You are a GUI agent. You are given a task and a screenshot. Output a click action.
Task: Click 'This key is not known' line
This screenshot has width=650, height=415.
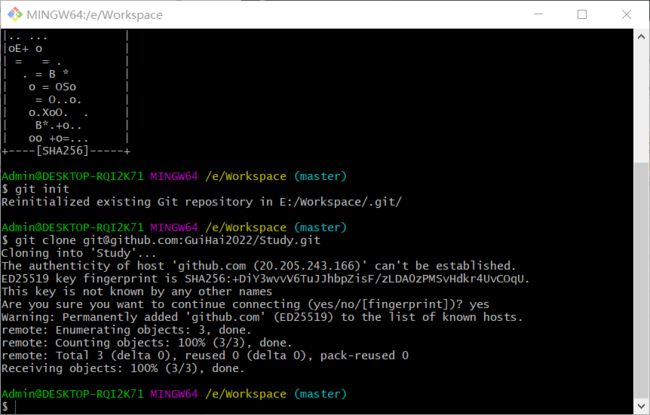pos(137,291)
